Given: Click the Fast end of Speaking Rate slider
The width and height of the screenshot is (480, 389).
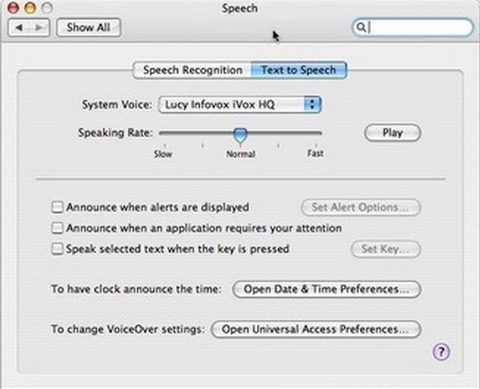Looking at the screenshot, I should pos(316,133).
